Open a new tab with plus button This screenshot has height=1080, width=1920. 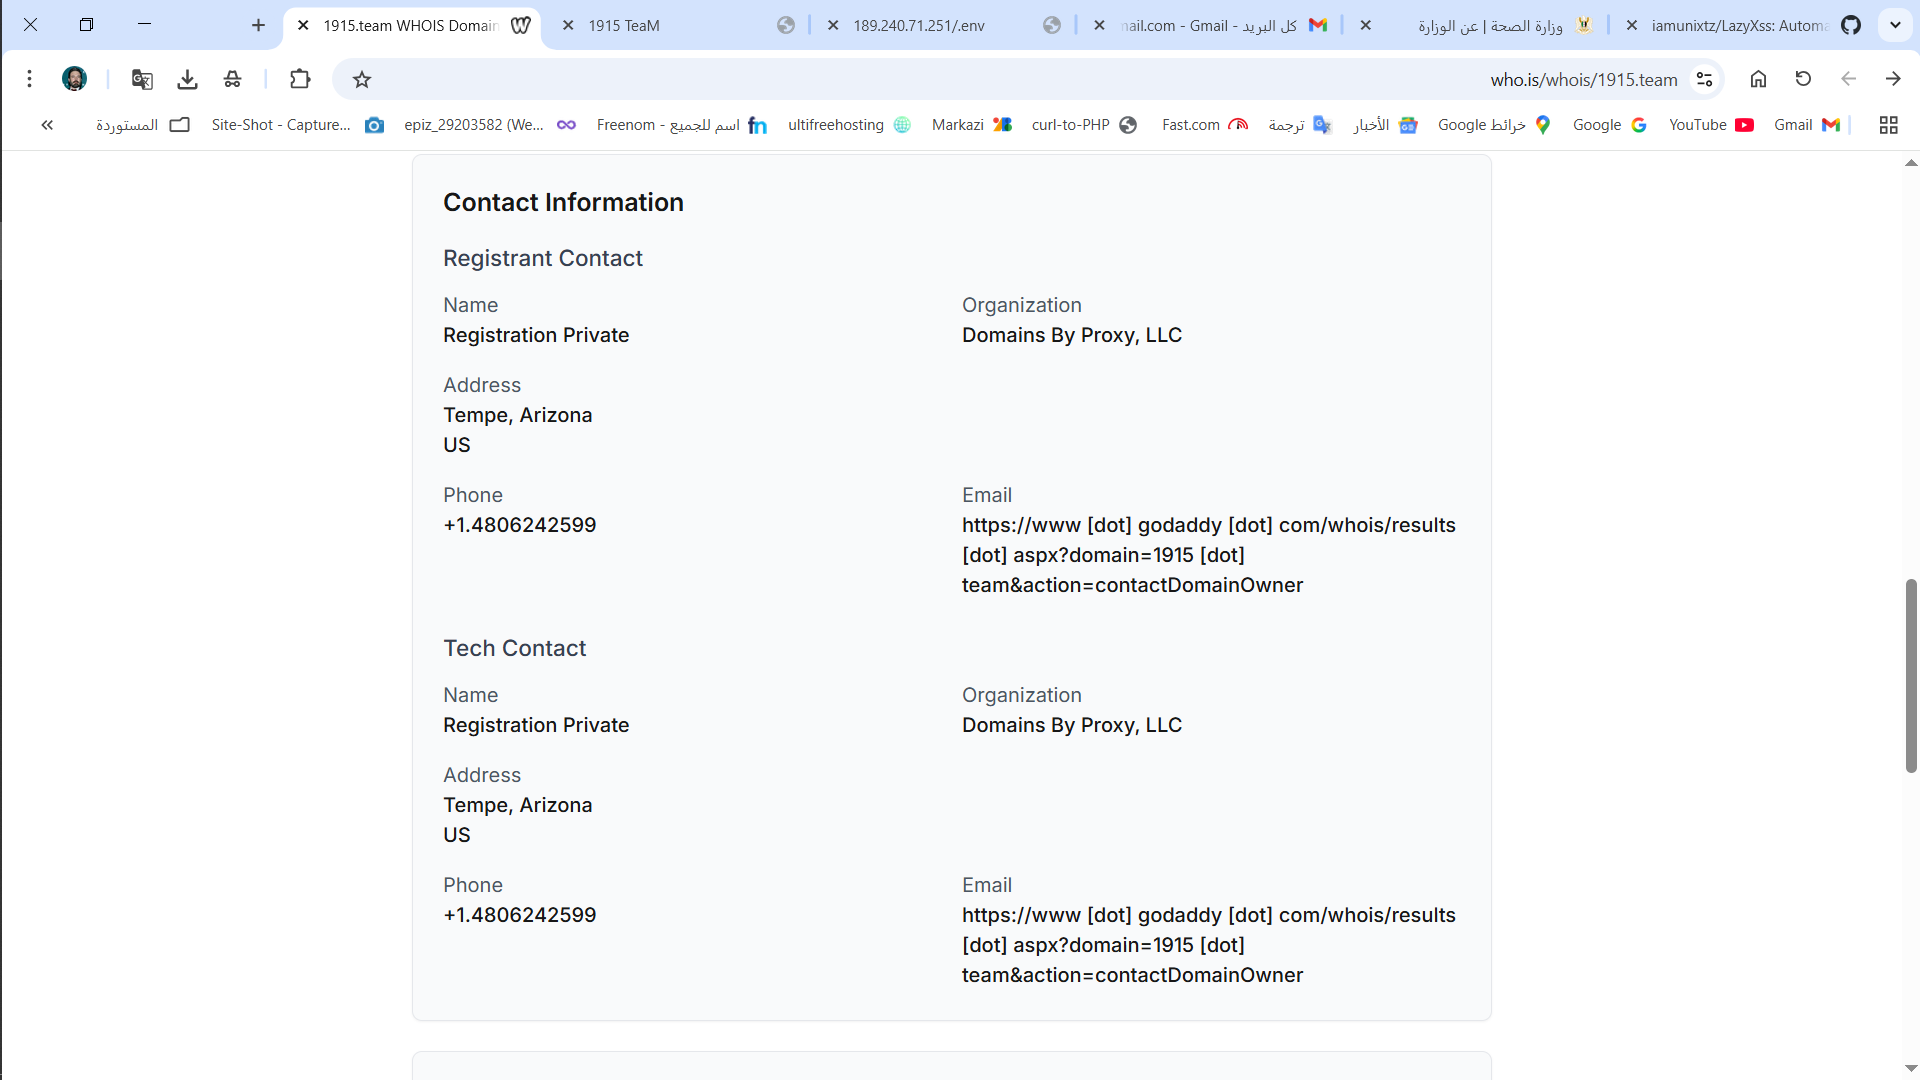[x=258, y=25]
